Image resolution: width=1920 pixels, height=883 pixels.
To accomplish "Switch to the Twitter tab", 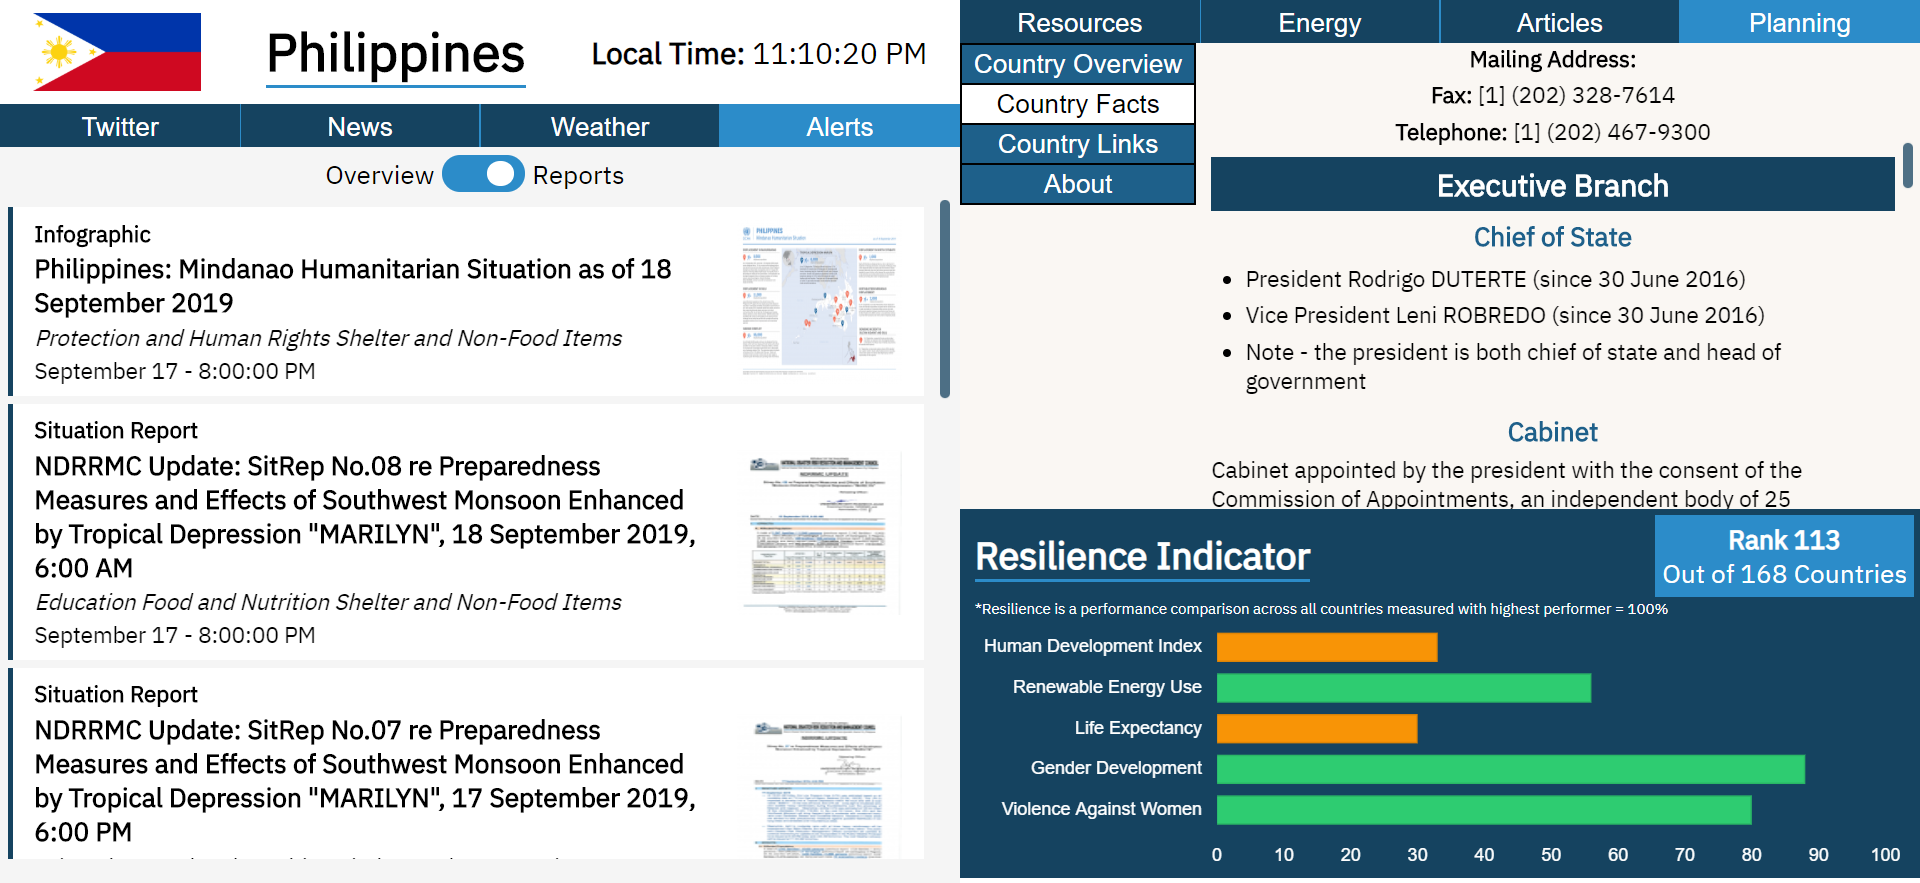I will 120,127.
